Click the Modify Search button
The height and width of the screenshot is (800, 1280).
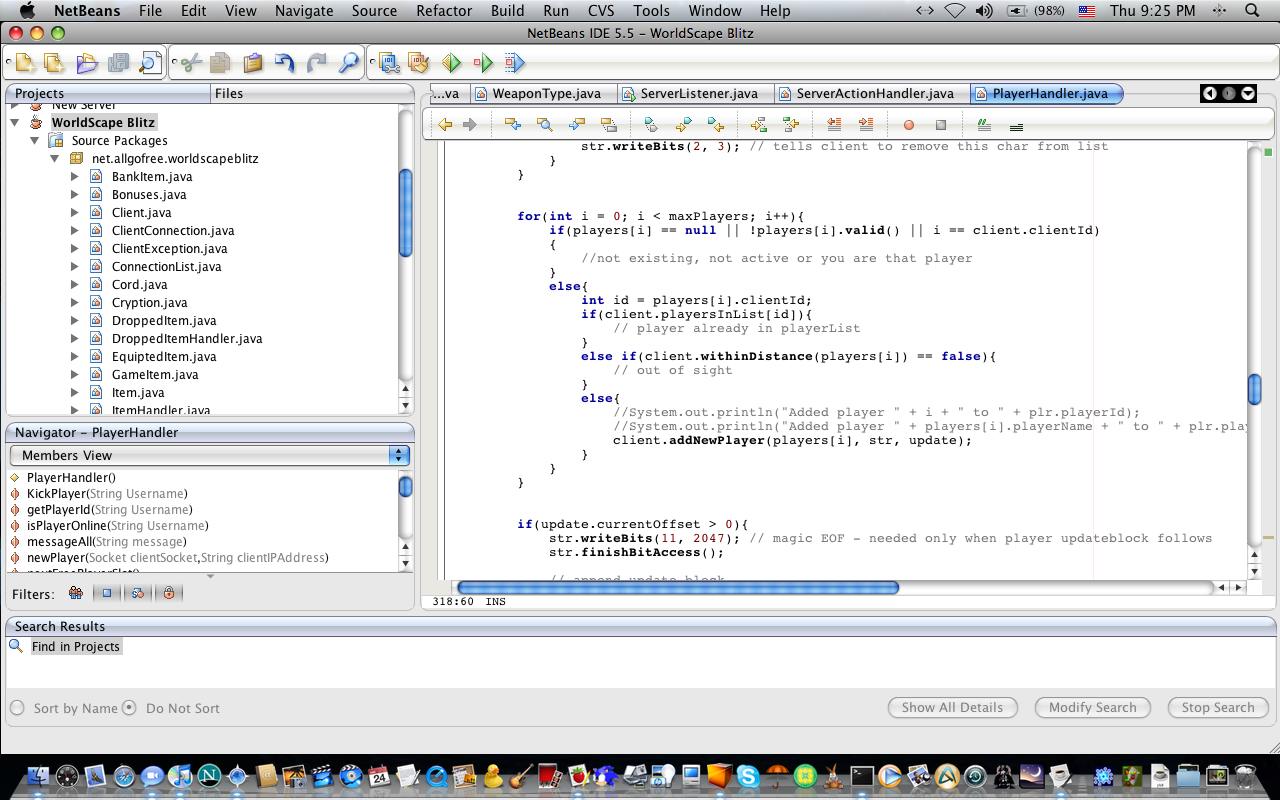coord(1092,707)
